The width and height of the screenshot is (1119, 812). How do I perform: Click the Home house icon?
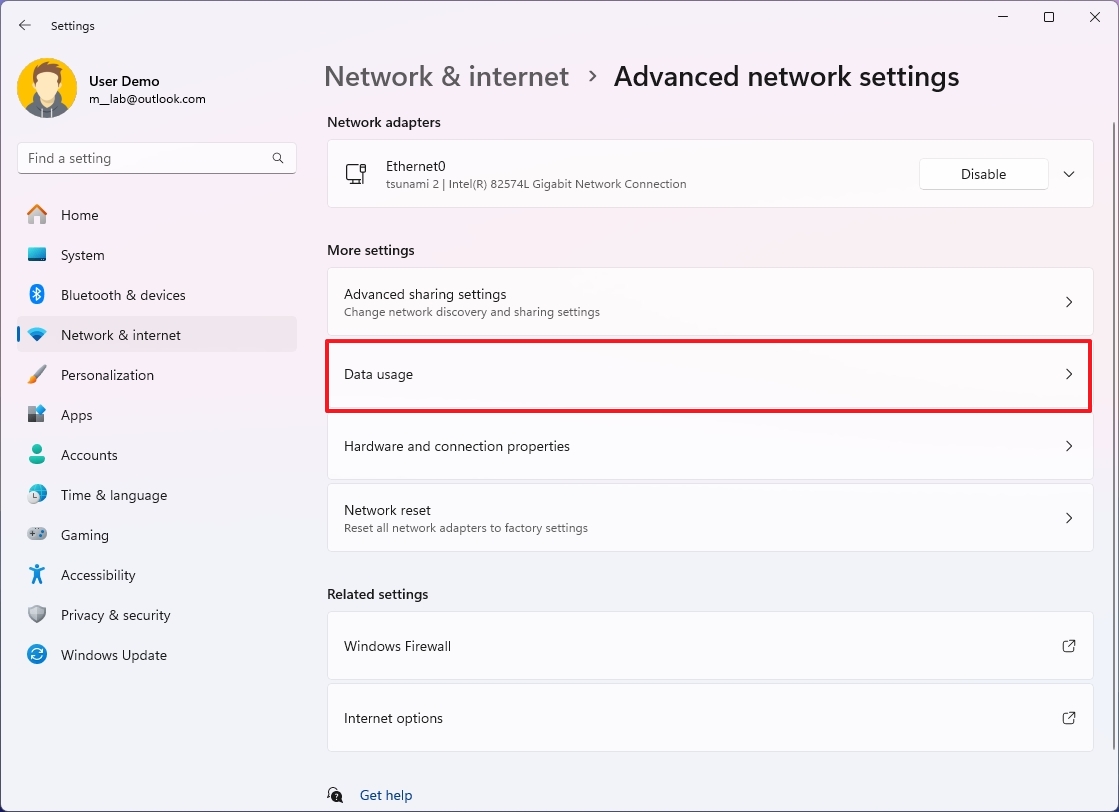tap(37, 215)
